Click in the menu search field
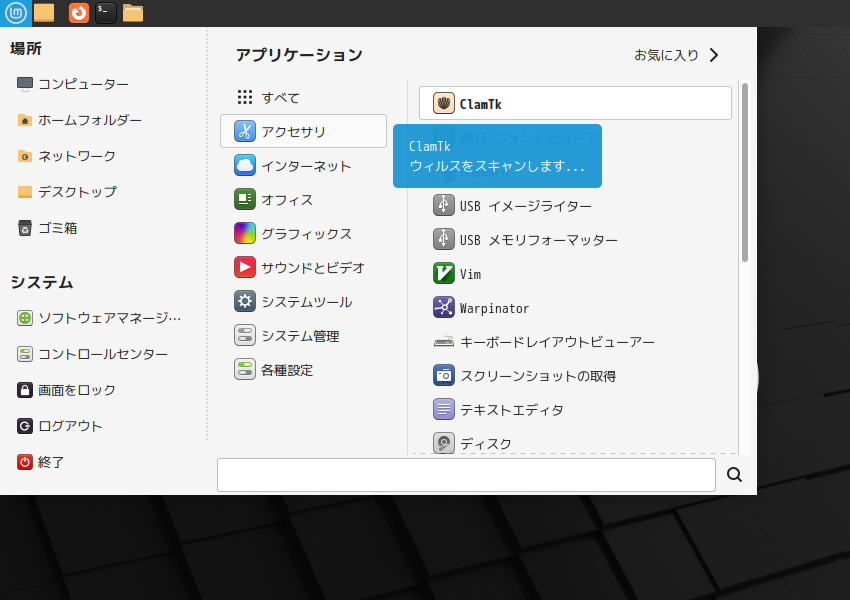Image resolution: width=850 pixels, height=600 pixels. 466,475
